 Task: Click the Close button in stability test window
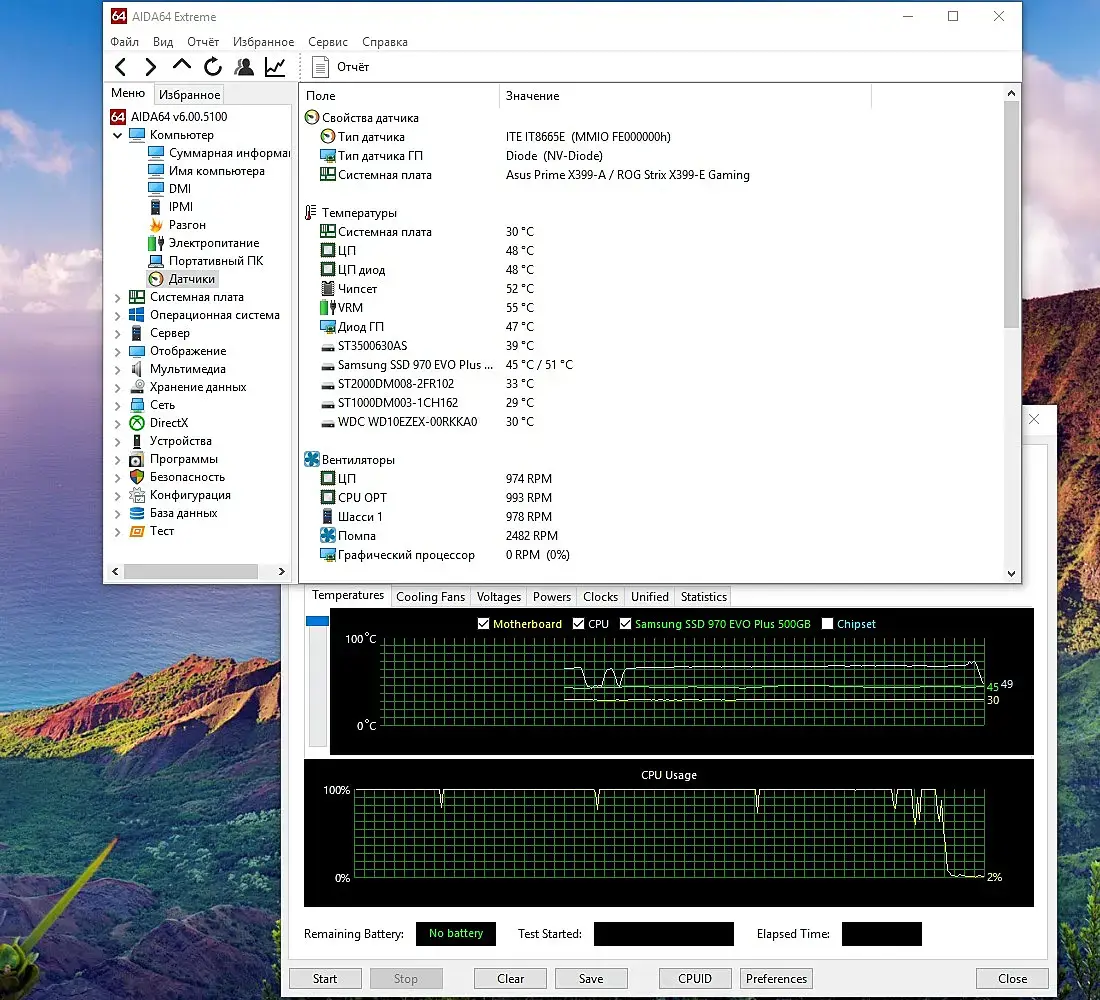pyautogui.click(x=1012, y=978)
